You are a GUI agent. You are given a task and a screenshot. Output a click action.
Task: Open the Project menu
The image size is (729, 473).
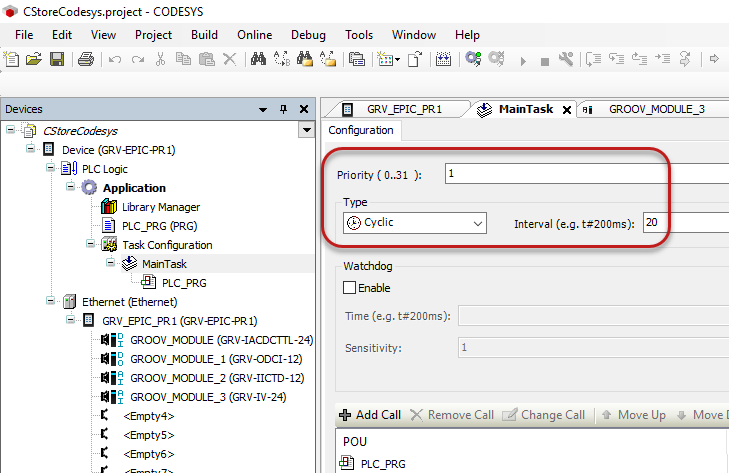coord(153,35)
